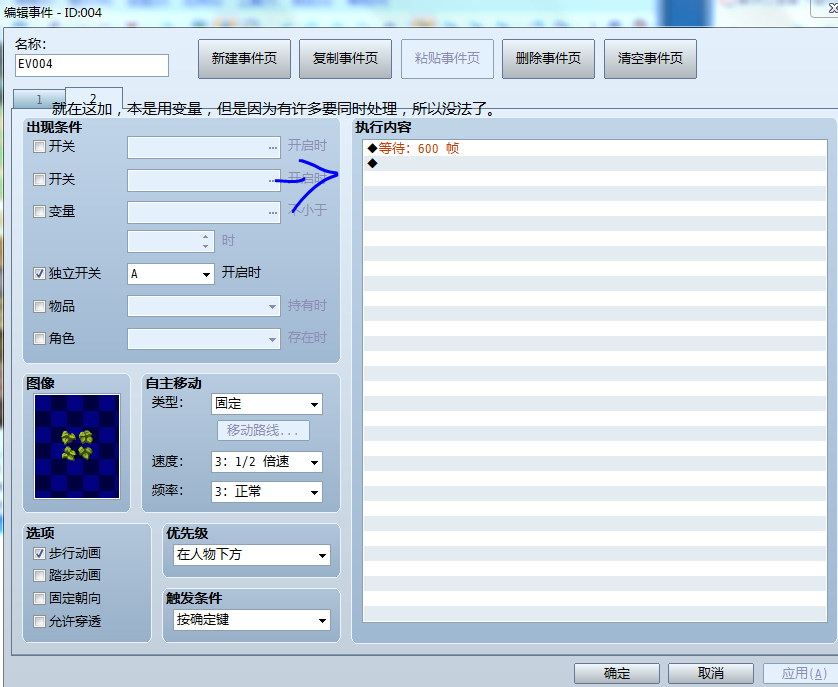Image resolution: width=838 pixels, height=687 pixels.
Task: Uncheck the 独立开关 checkbox
Action: (x=39, y=274)
